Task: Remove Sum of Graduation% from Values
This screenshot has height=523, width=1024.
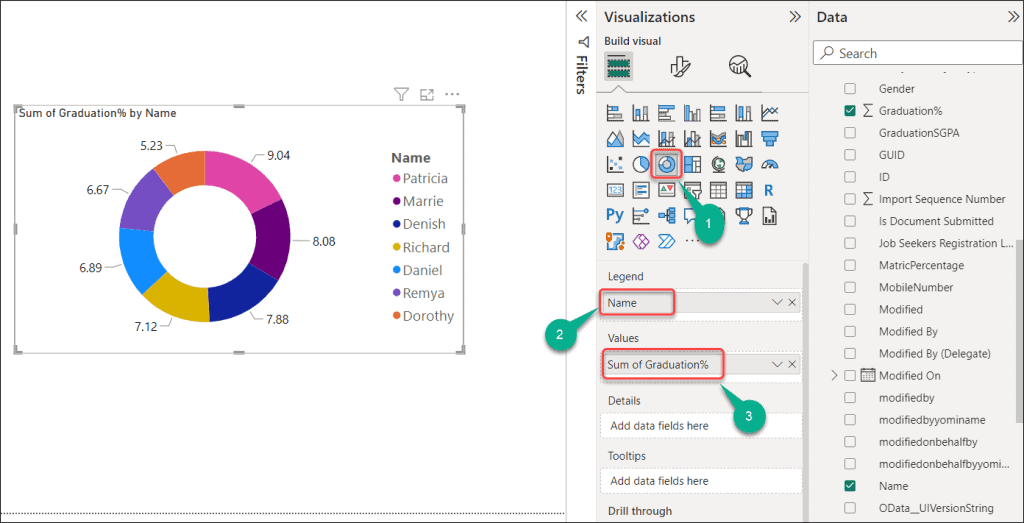Action: tap(792, 364)
